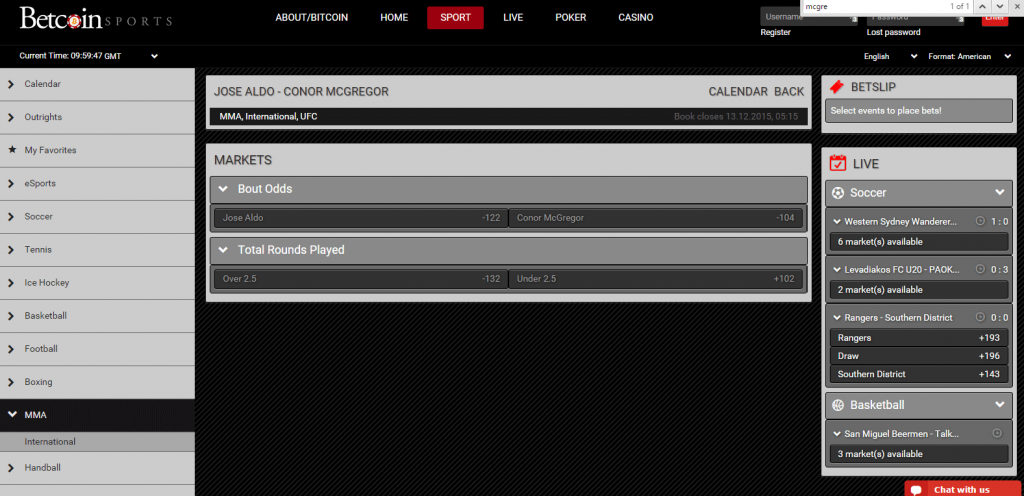Open the Poker section
This screenshot has width=1024, height=496.
[x=571, y=18]
